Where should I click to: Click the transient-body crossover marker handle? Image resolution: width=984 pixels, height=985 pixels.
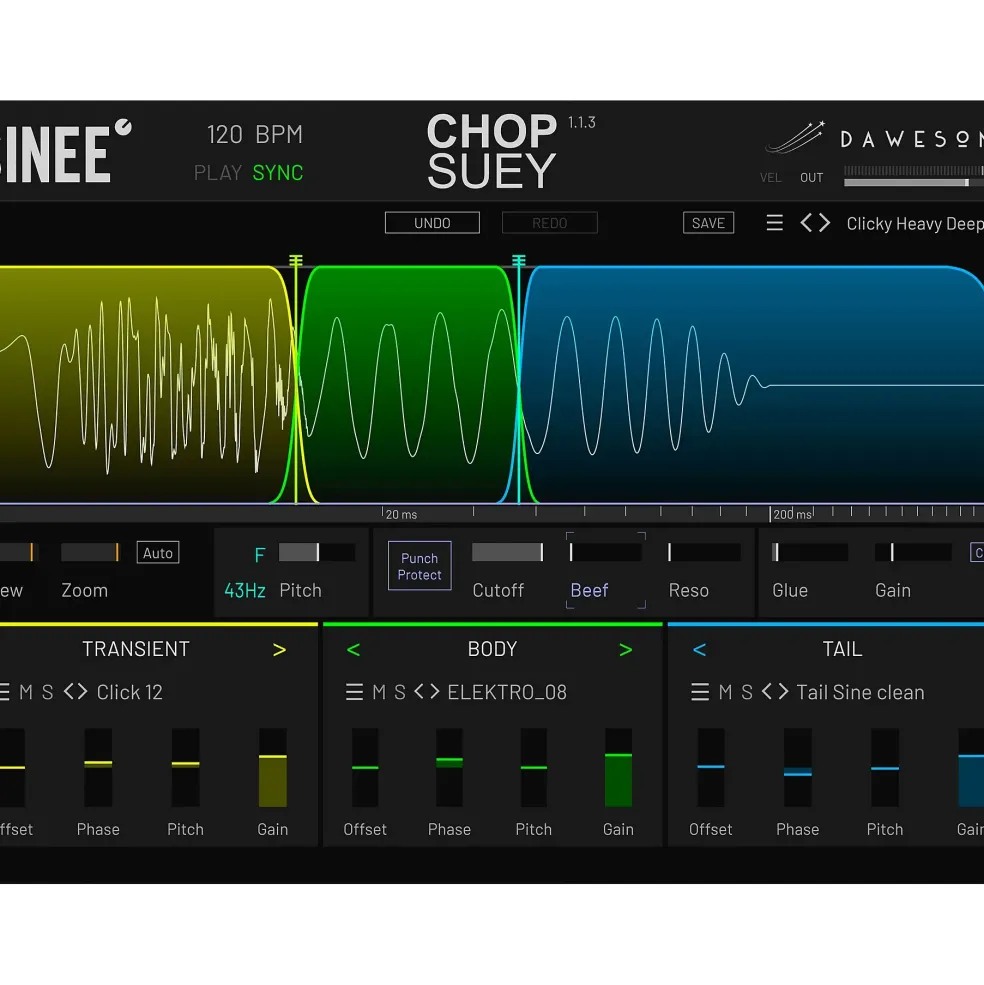point(296,260)
